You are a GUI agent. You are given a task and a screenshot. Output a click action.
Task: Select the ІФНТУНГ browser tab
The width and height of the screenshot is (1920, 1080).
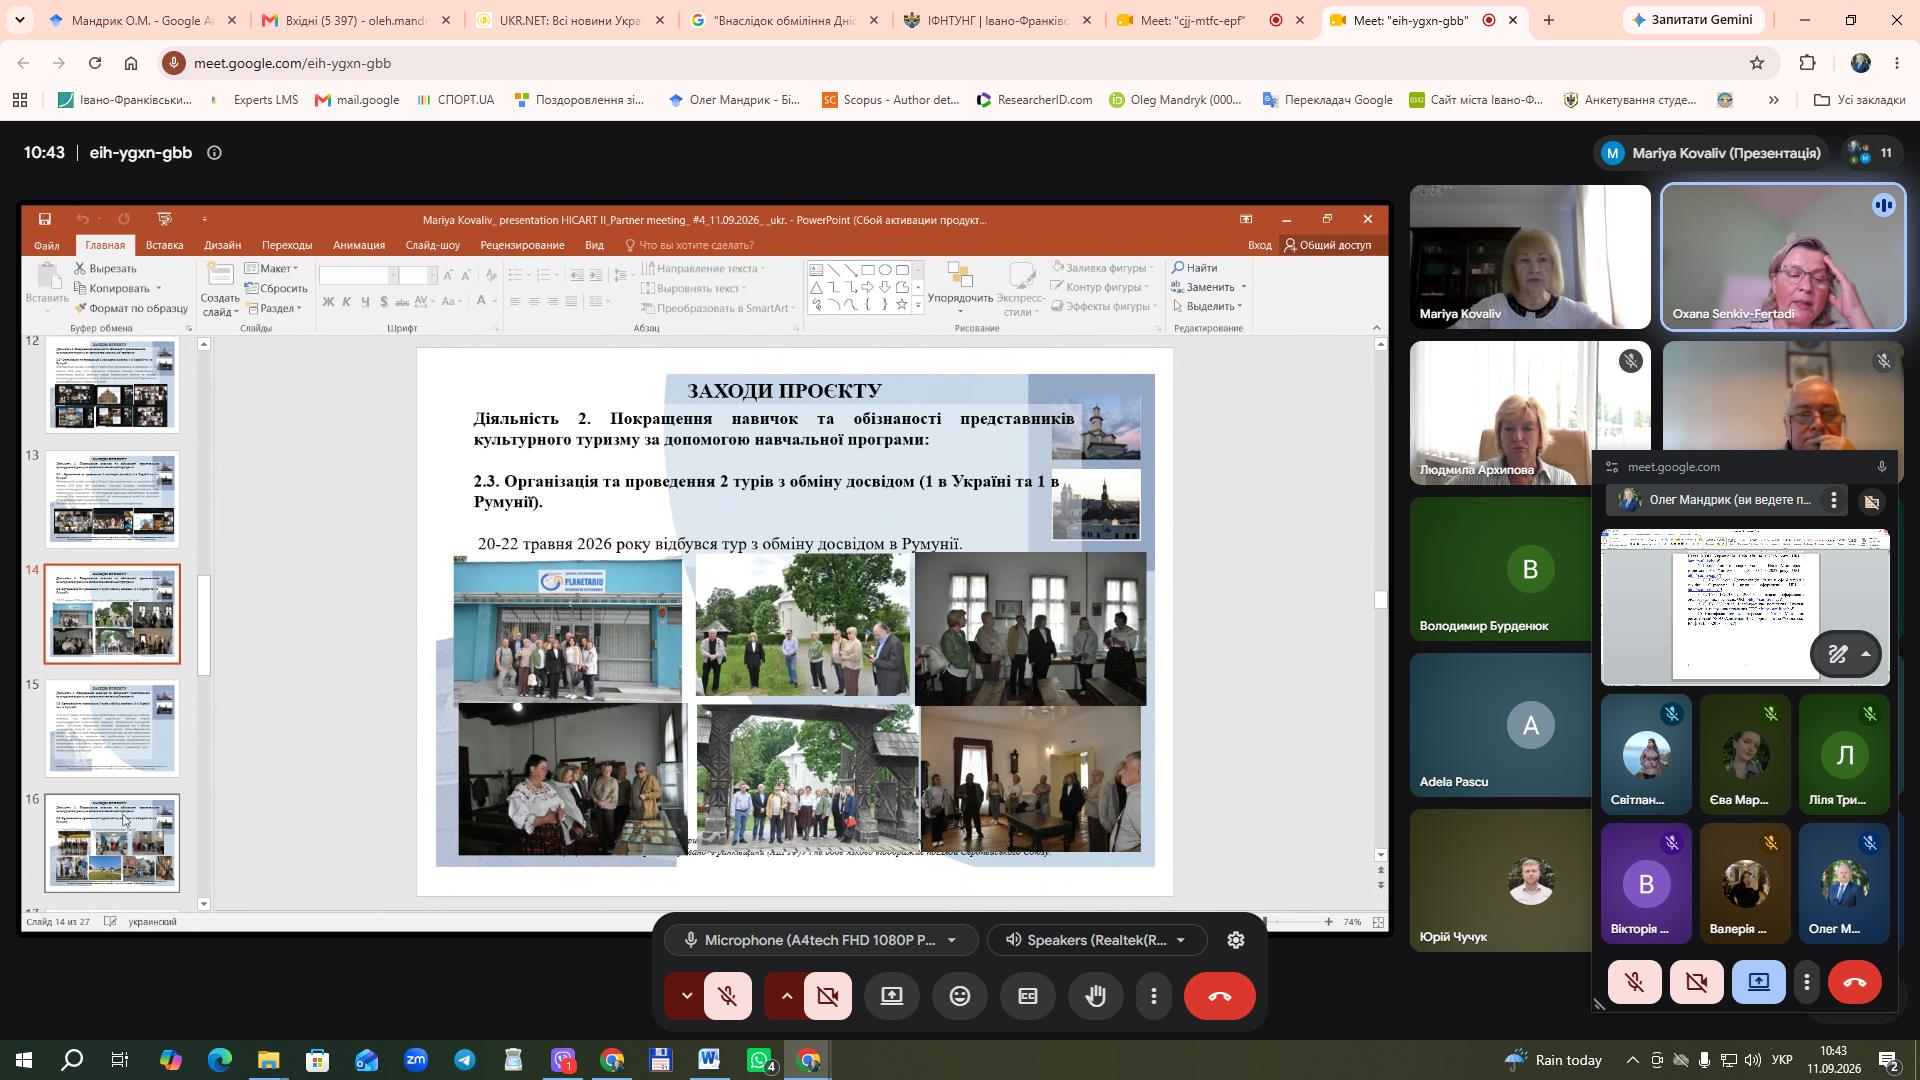point(996,20)
